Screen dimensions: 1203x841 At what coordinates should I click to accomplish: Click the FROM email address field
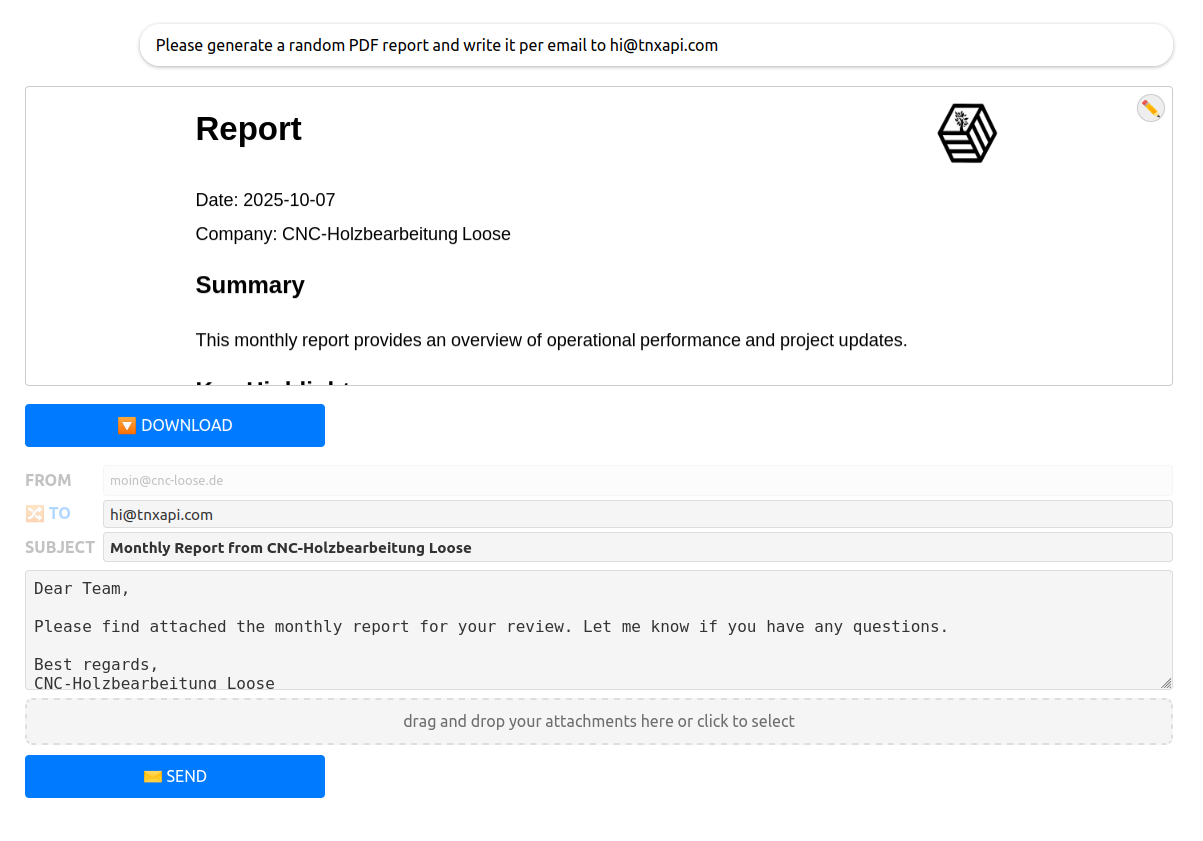pos(637,480)
